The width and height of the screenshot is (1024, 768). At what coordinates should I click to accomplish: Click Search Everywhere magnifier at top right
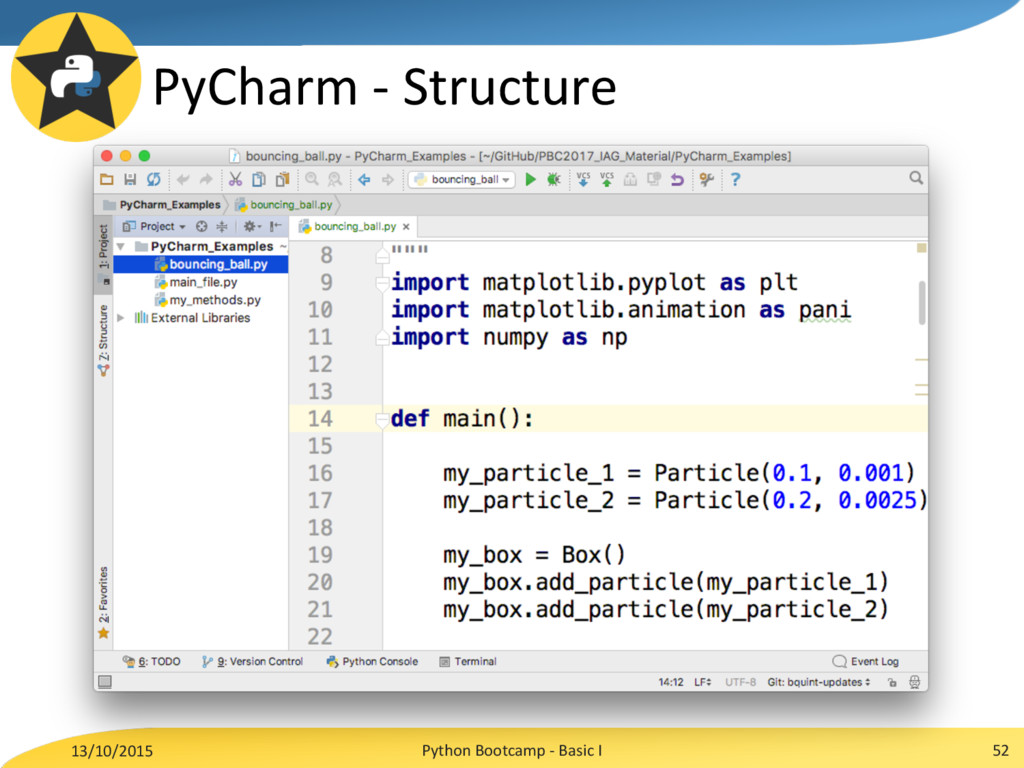point(916,178)
